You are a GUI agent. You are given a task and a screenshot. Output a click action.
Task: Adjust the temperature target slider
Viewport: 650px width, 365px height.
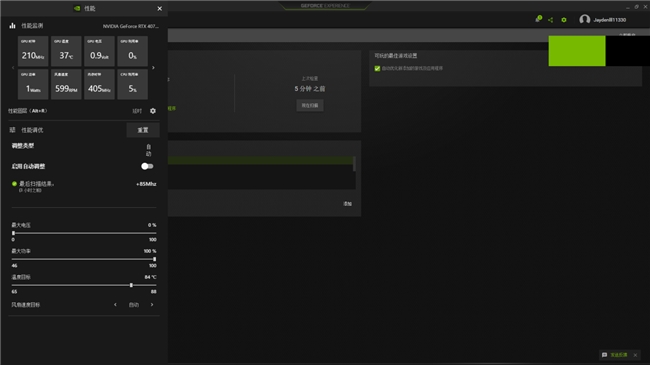click(84, 285)
